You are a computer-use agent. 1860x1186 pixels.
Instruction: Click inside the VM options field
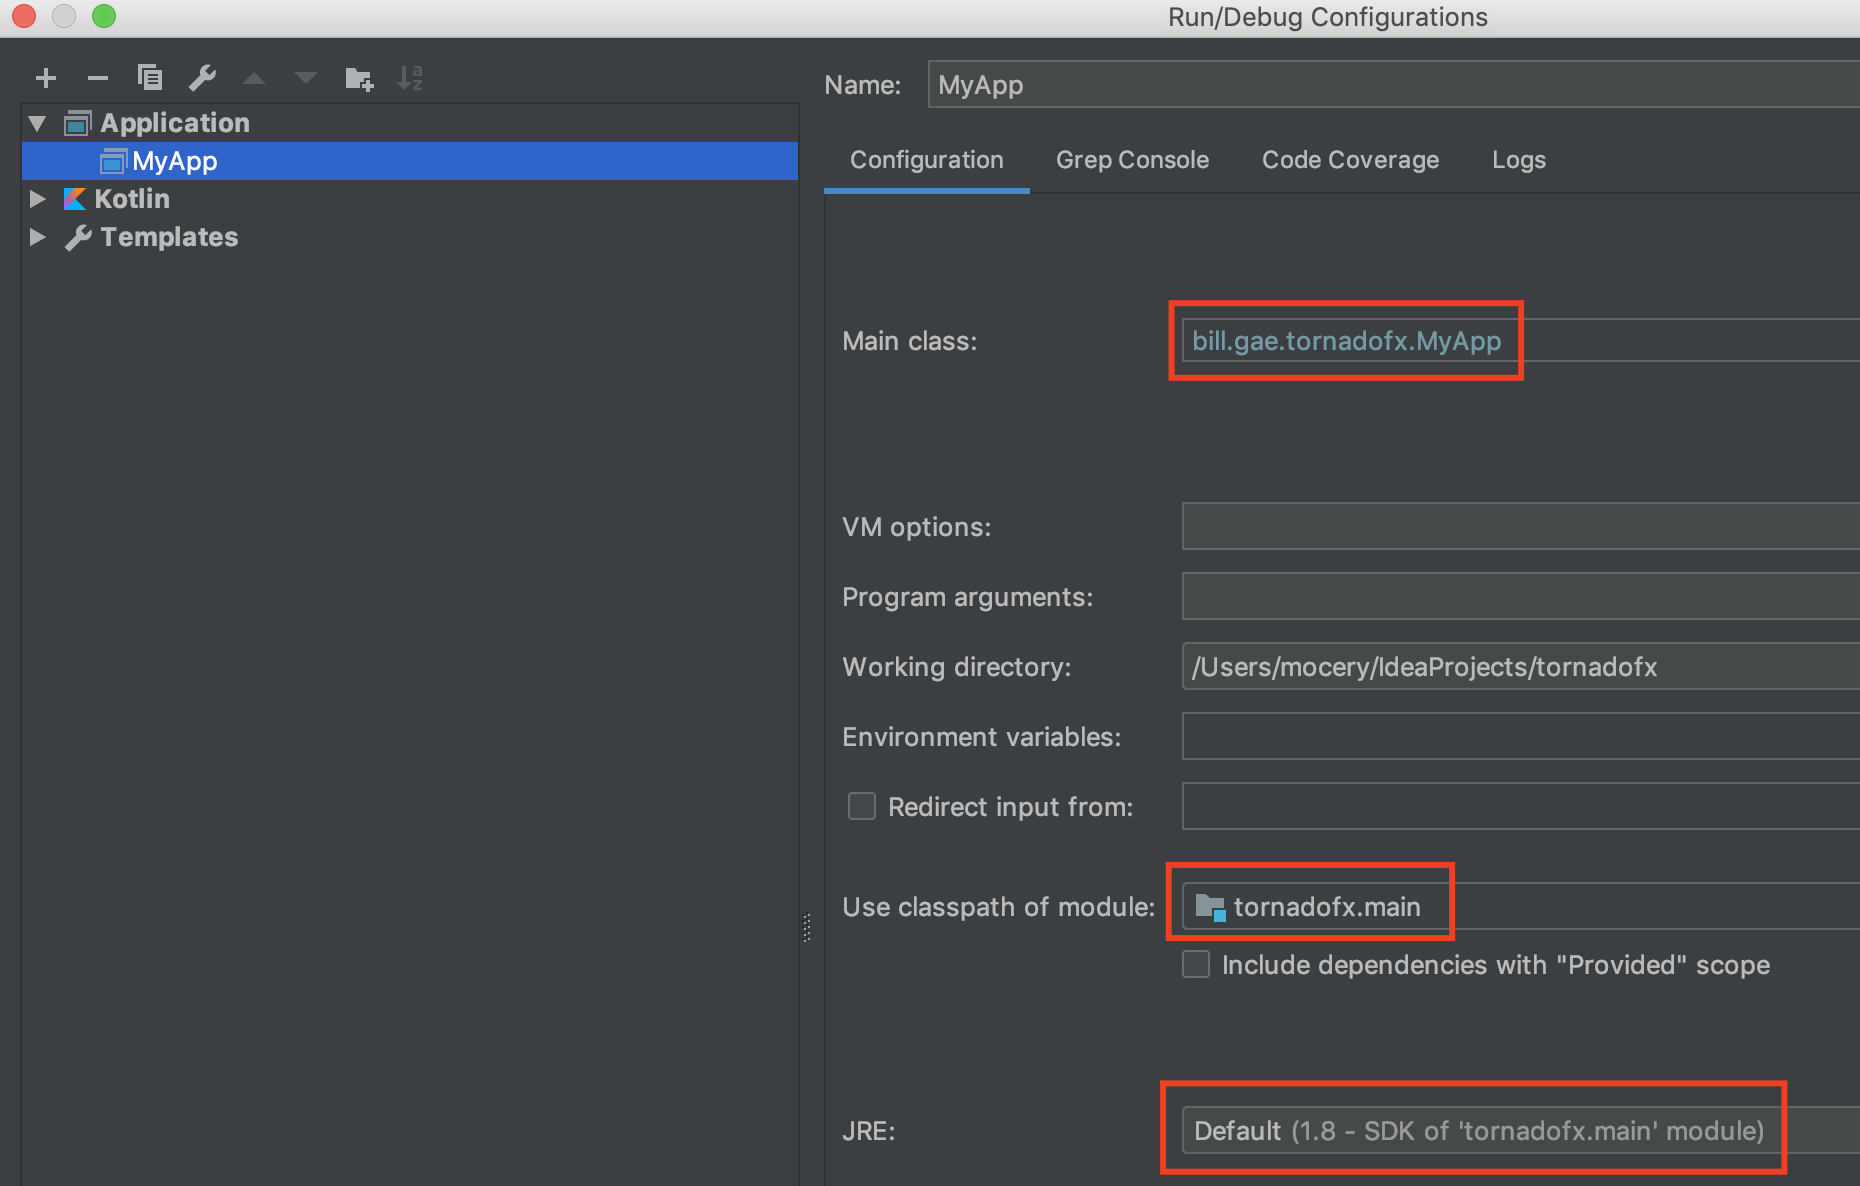pyautogui.click(x=1500, y=526)
